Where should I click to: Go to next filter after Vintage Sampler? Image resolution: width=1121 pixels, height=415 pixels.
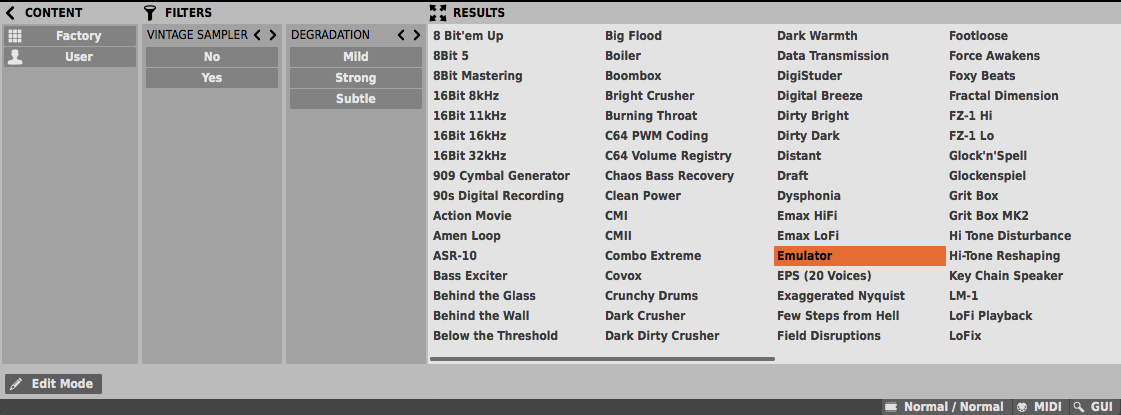coord(272,35)
